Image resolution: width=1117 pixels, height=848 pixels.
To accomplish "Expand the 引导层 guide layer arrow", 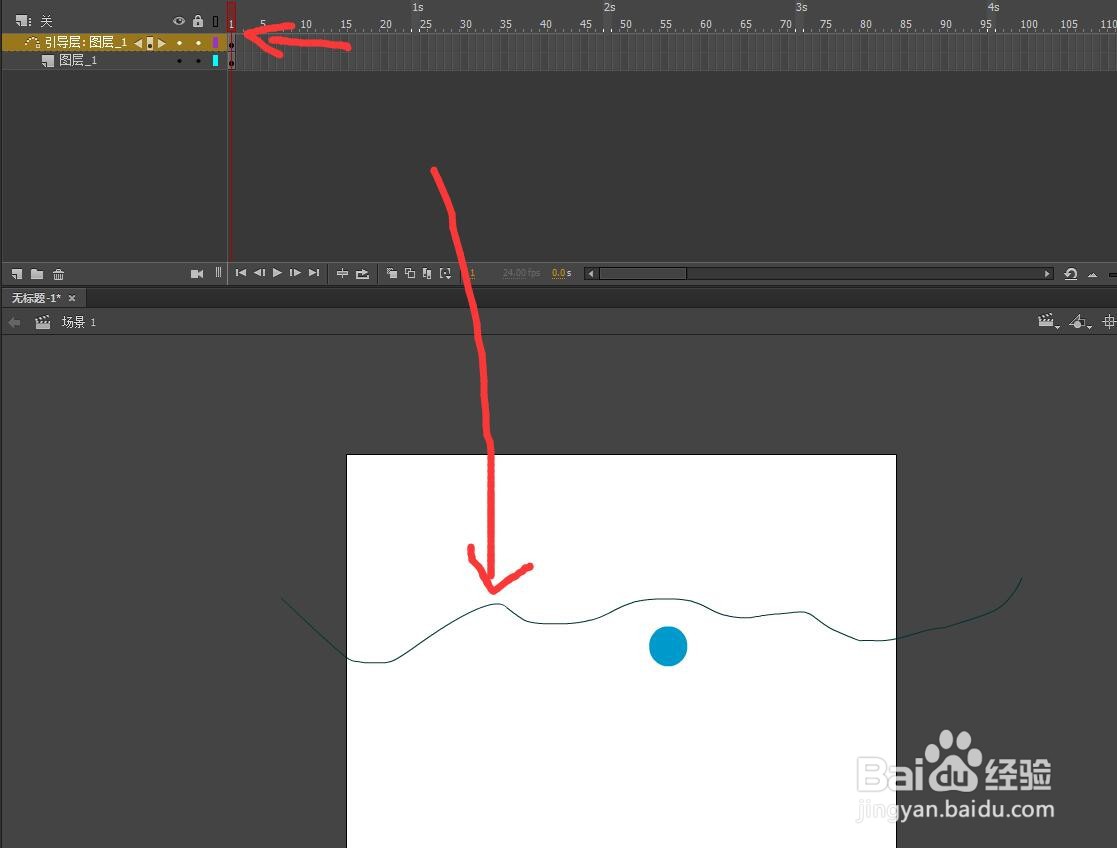I will click(162, 43).
